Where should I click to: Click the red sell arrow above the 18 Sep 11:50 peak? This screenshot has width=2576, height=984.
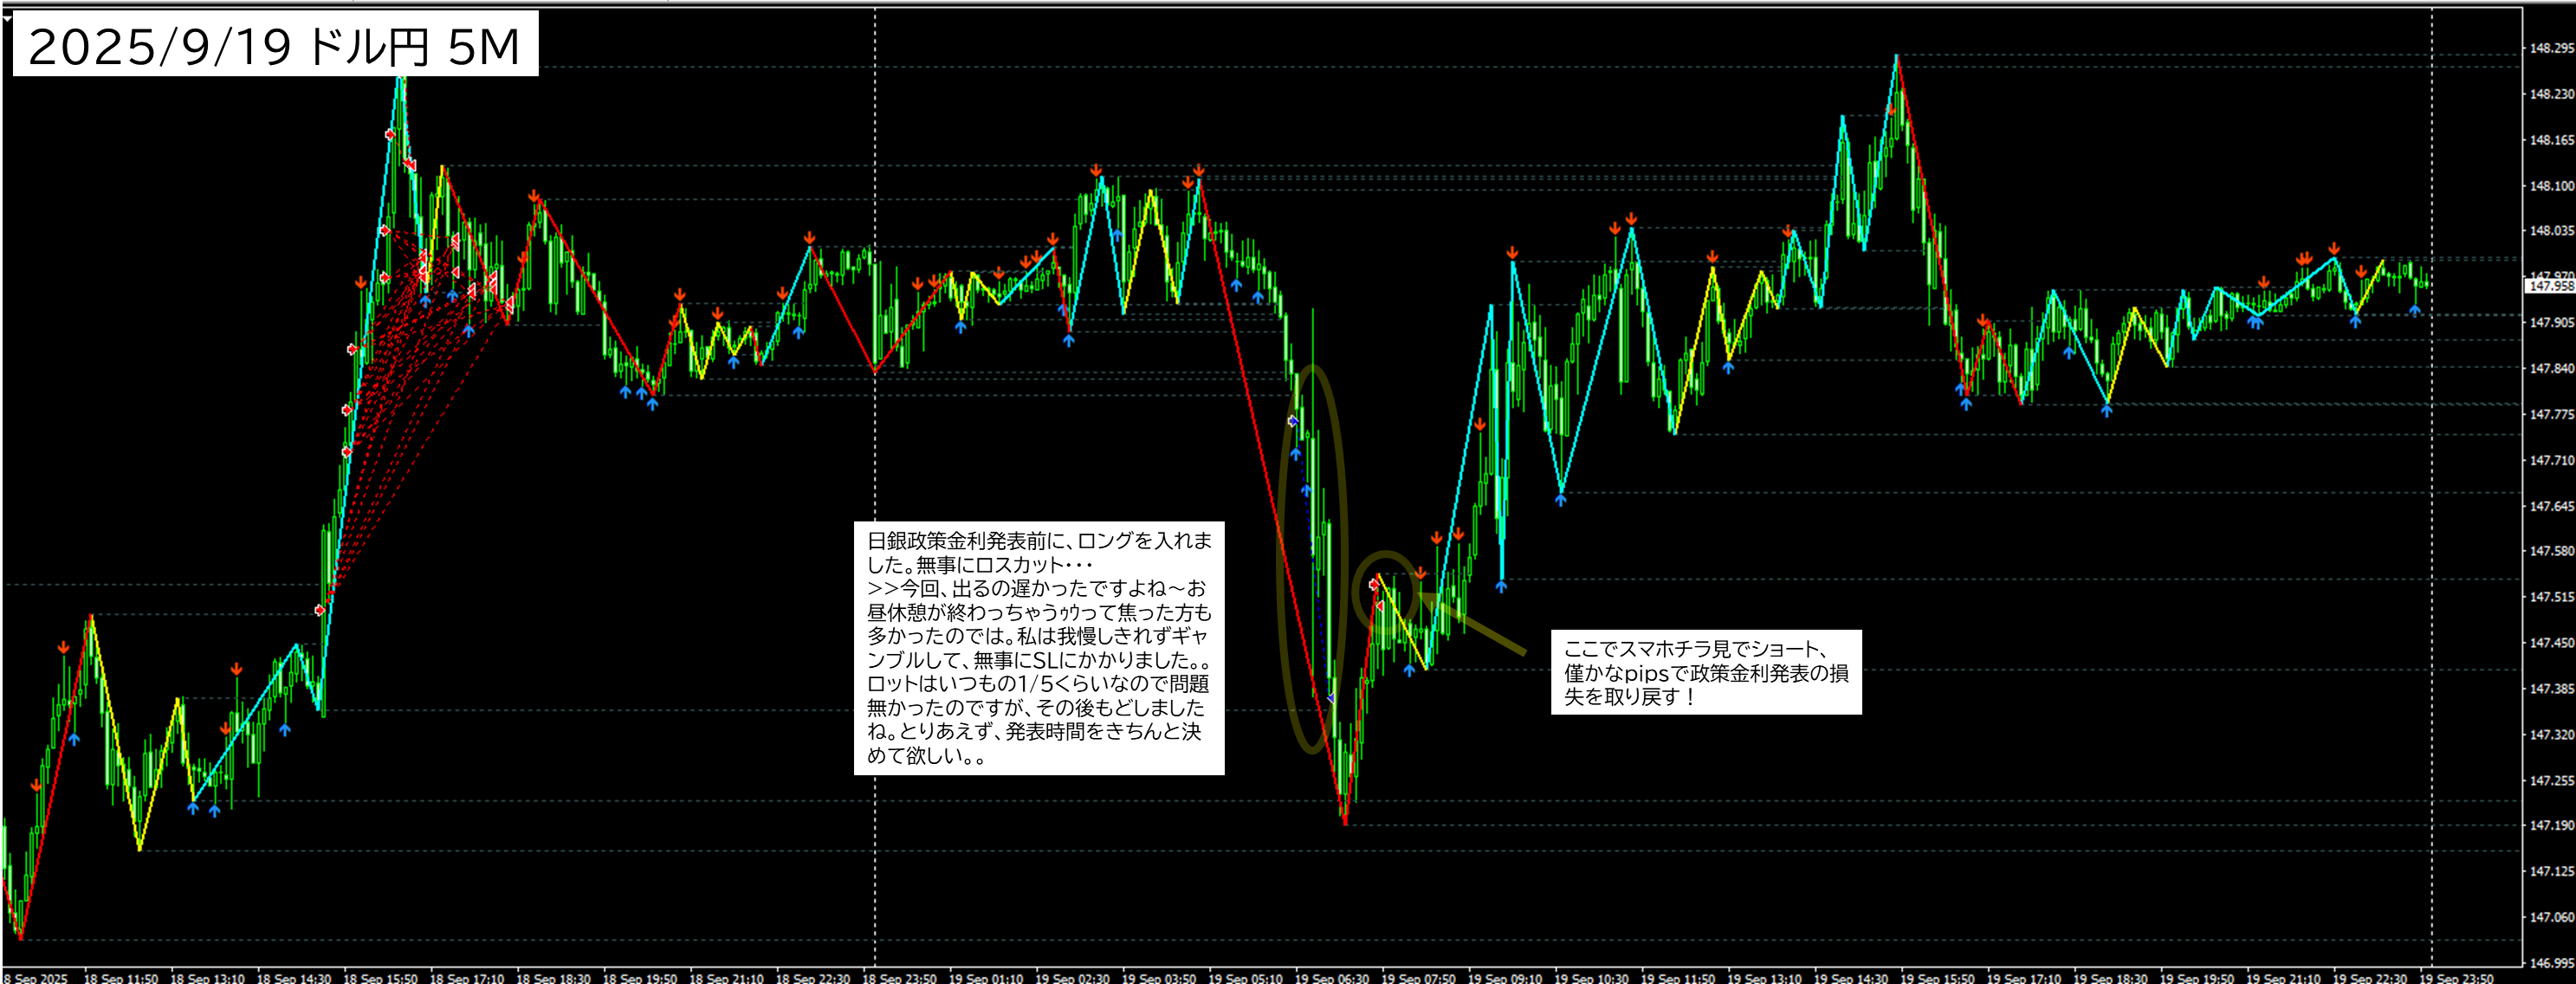(x=64, y=647)
